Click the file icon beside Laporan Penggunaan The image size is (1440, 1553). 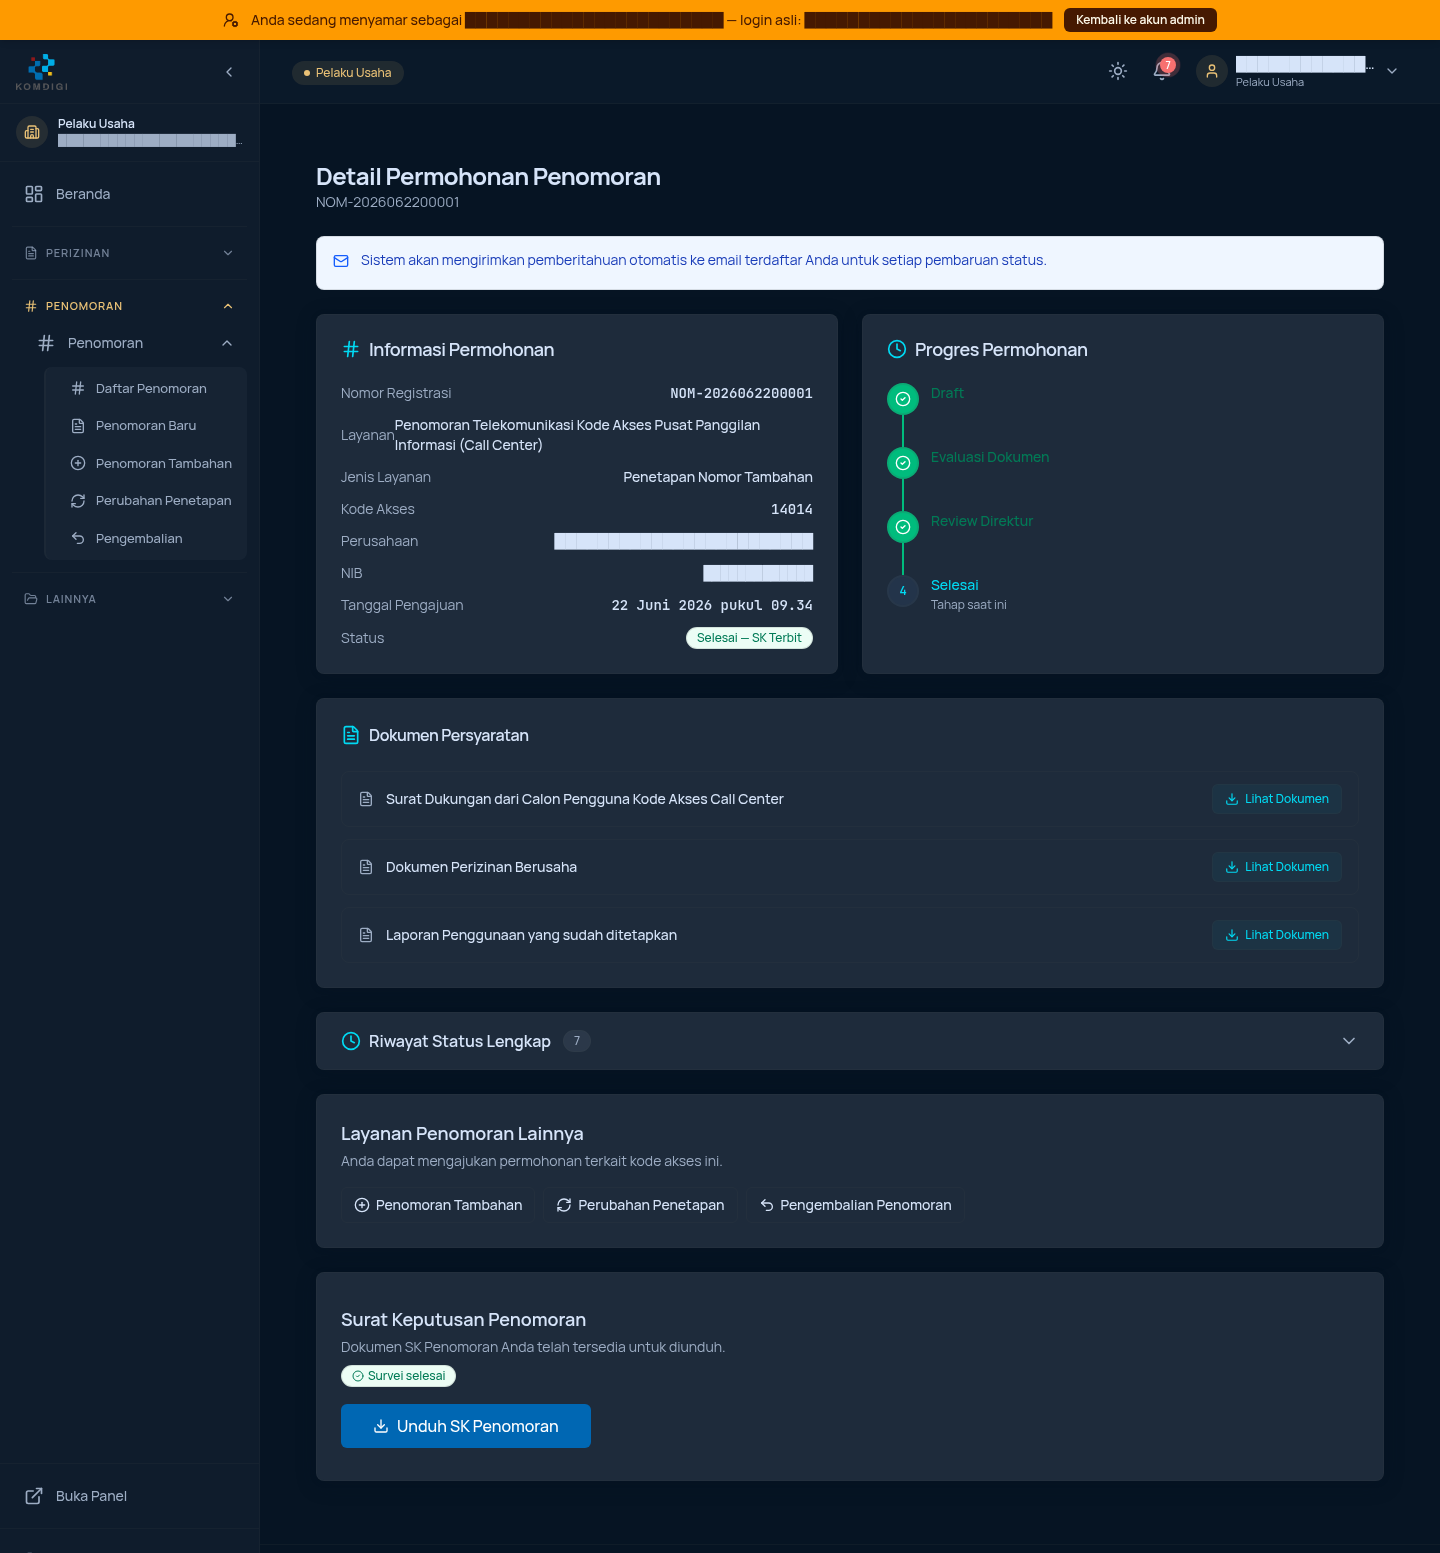pyautogui.click(x=366, y=935)
